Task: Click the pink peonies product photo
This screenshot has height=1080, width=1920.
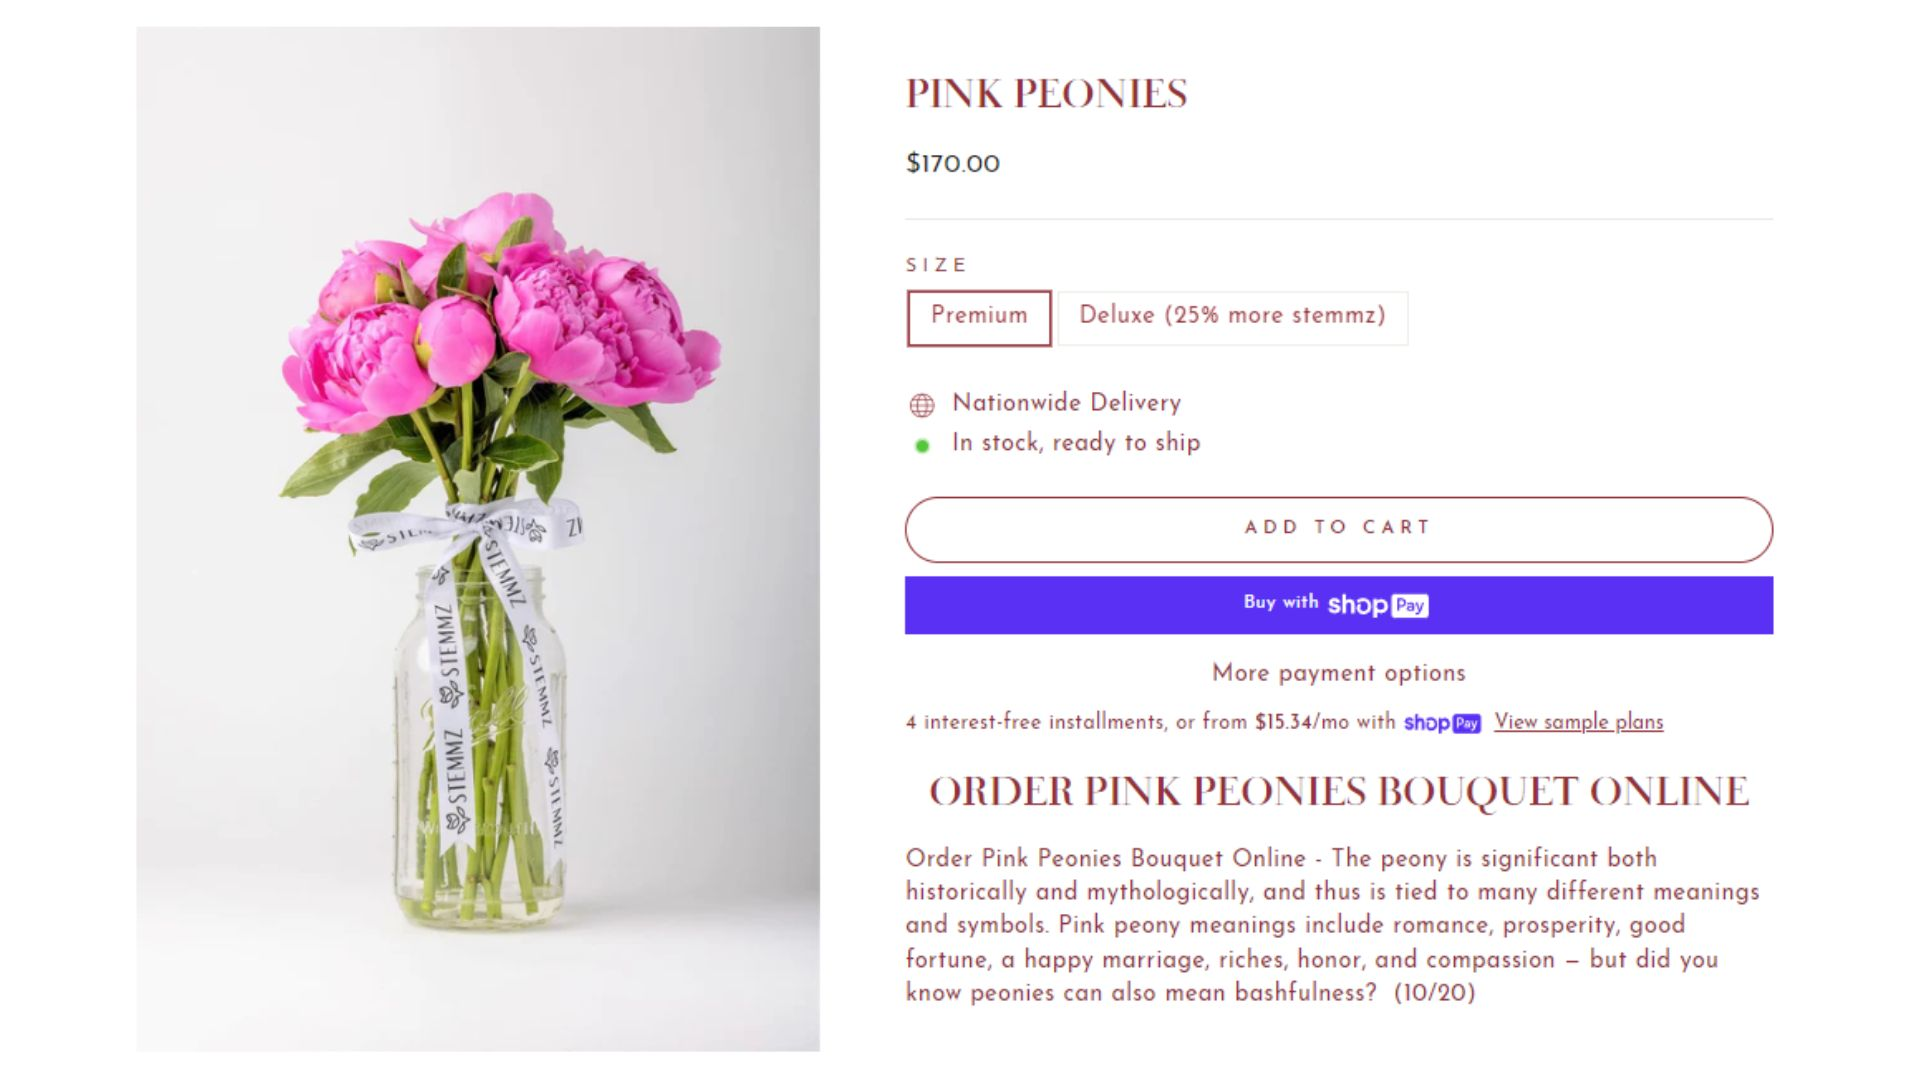Action: click(x=478, y=539)
